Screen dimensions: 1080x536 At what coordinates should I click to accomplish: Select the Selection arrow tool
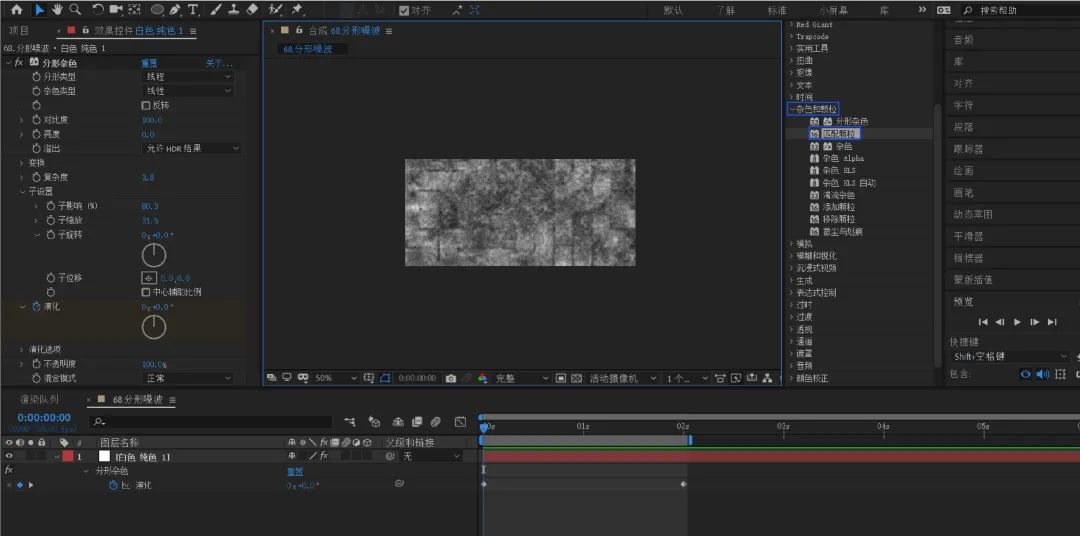40,10
